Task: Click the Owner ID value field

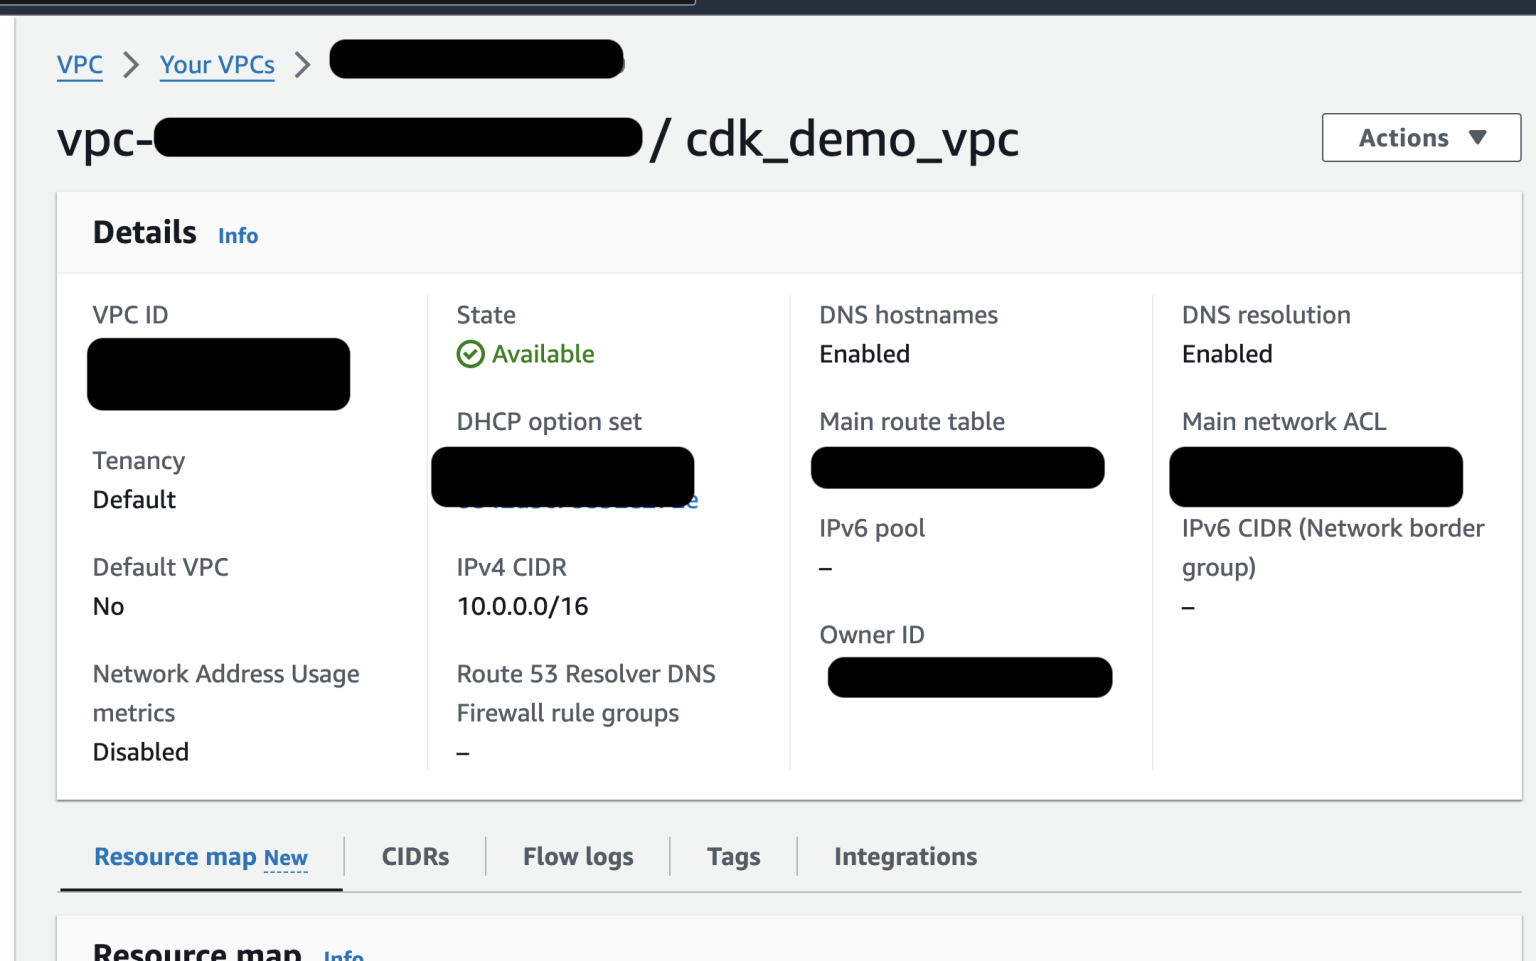Action: pyautogui.click(x=969, y=677)
